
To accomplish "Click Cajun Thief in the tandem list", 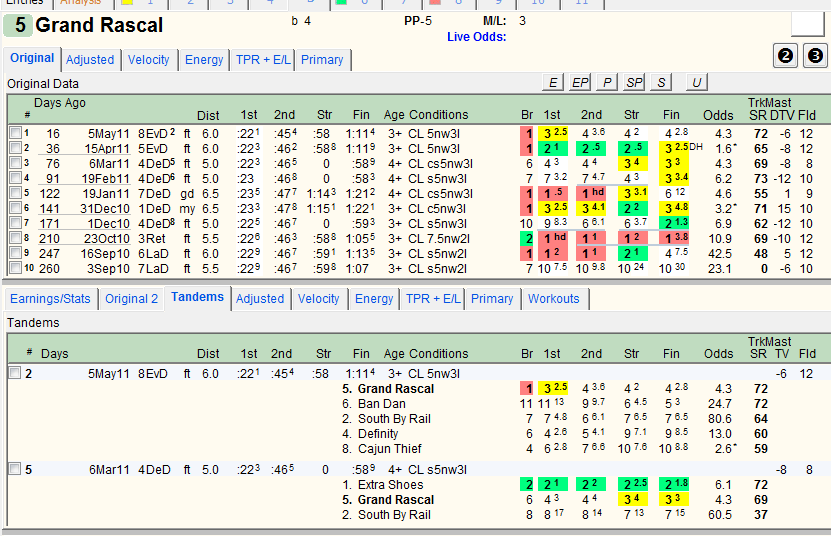I will pyautogui.click(x=390, y=449).
